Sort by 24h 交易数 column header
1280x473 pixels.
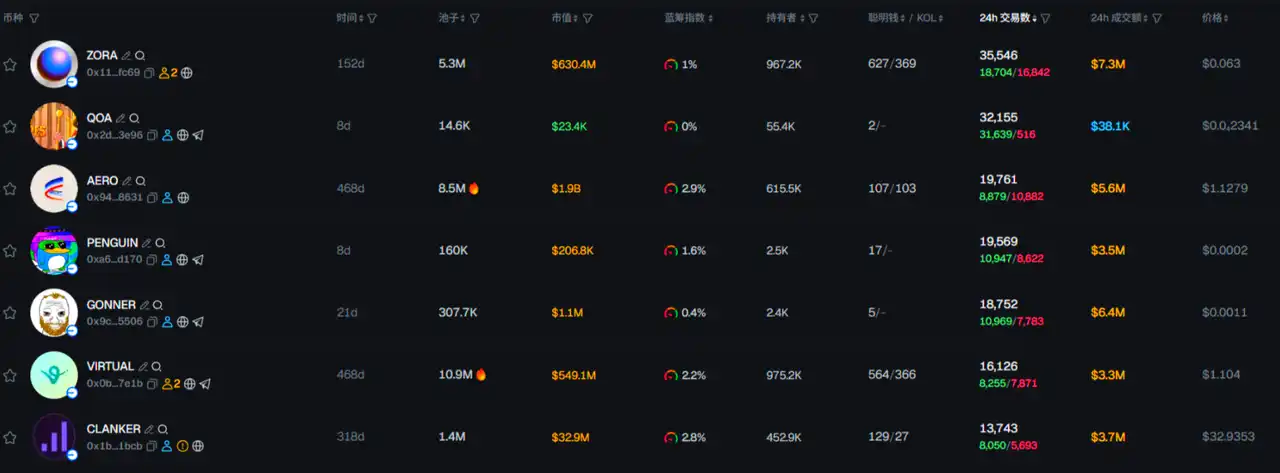pos(1006,18)
